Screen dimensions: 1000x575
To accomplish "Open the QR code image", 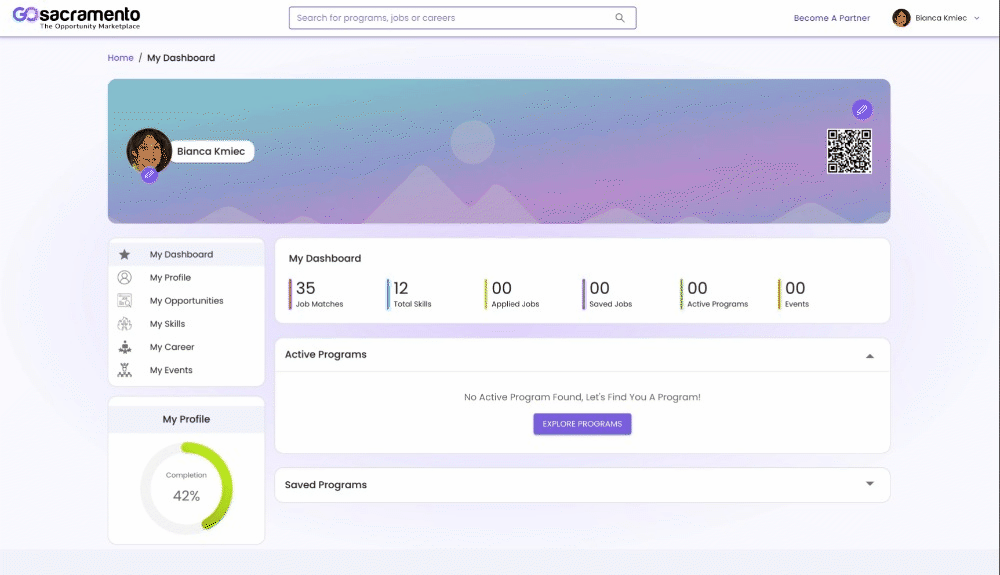I will click(849, 151).
